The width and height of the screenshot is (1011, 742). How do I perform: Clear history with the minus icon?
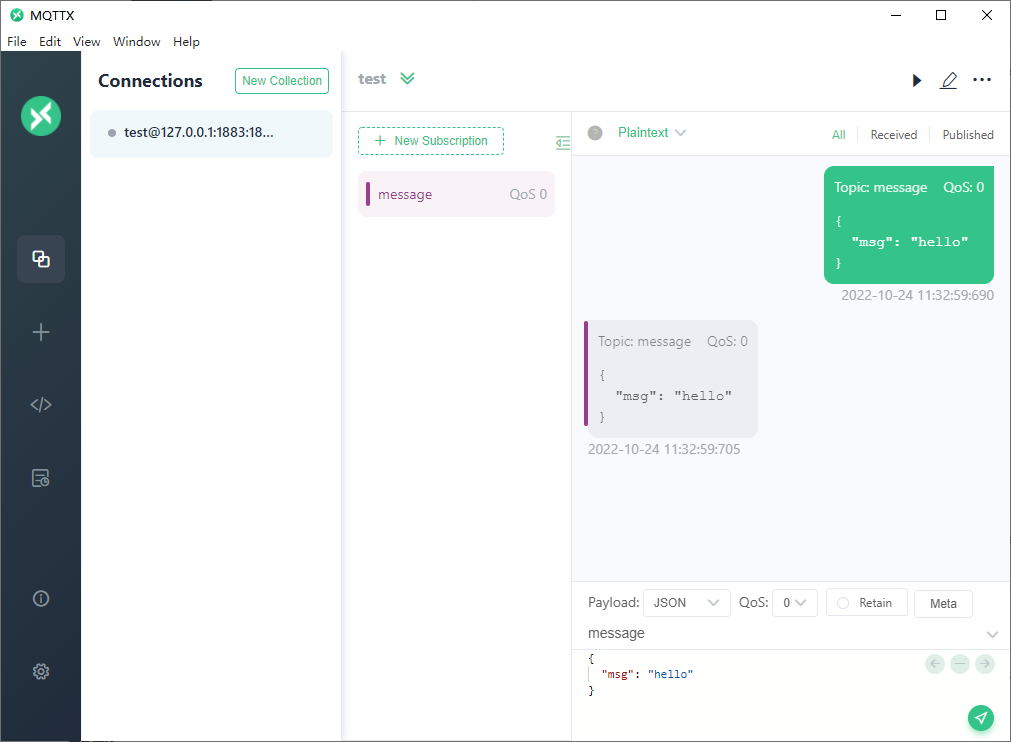pyautogui.click(x=960, y=663)
